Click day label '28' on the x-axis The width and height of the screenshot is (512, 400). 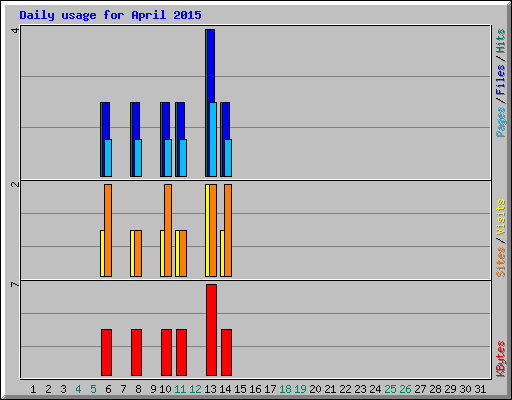[435, 389]
